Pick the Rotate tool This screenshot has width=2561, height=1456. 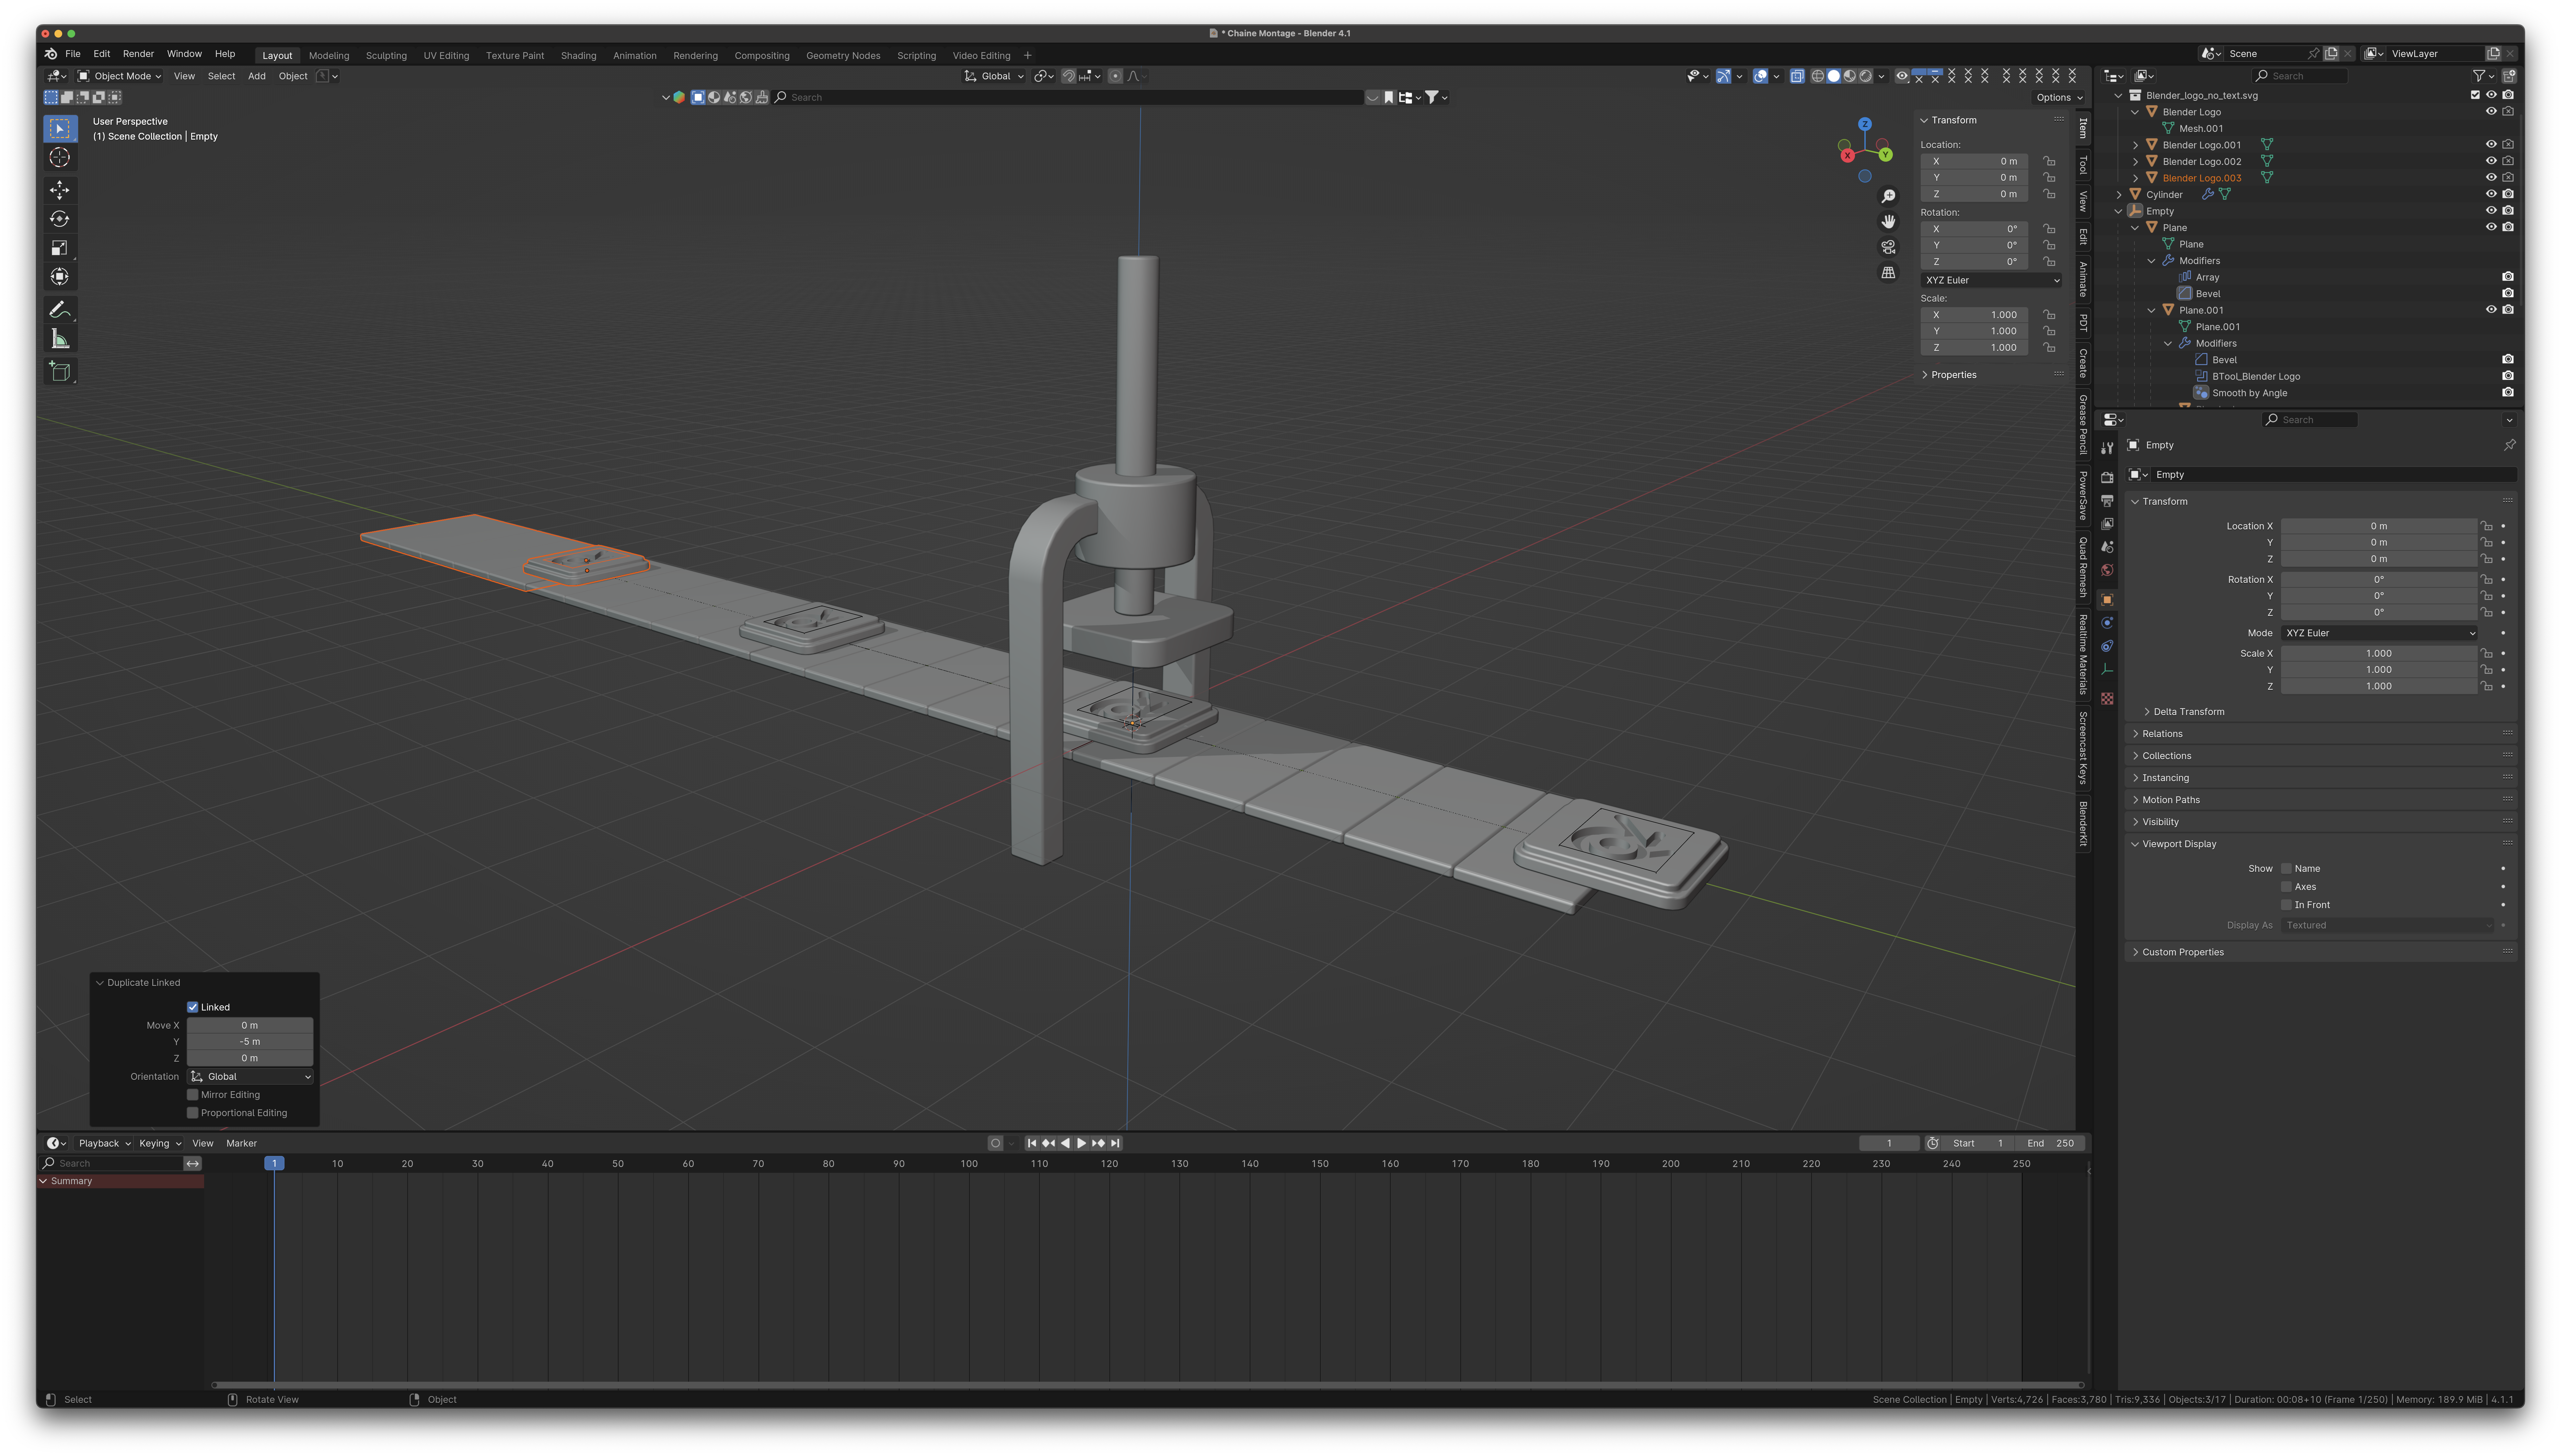coord(60,219)
